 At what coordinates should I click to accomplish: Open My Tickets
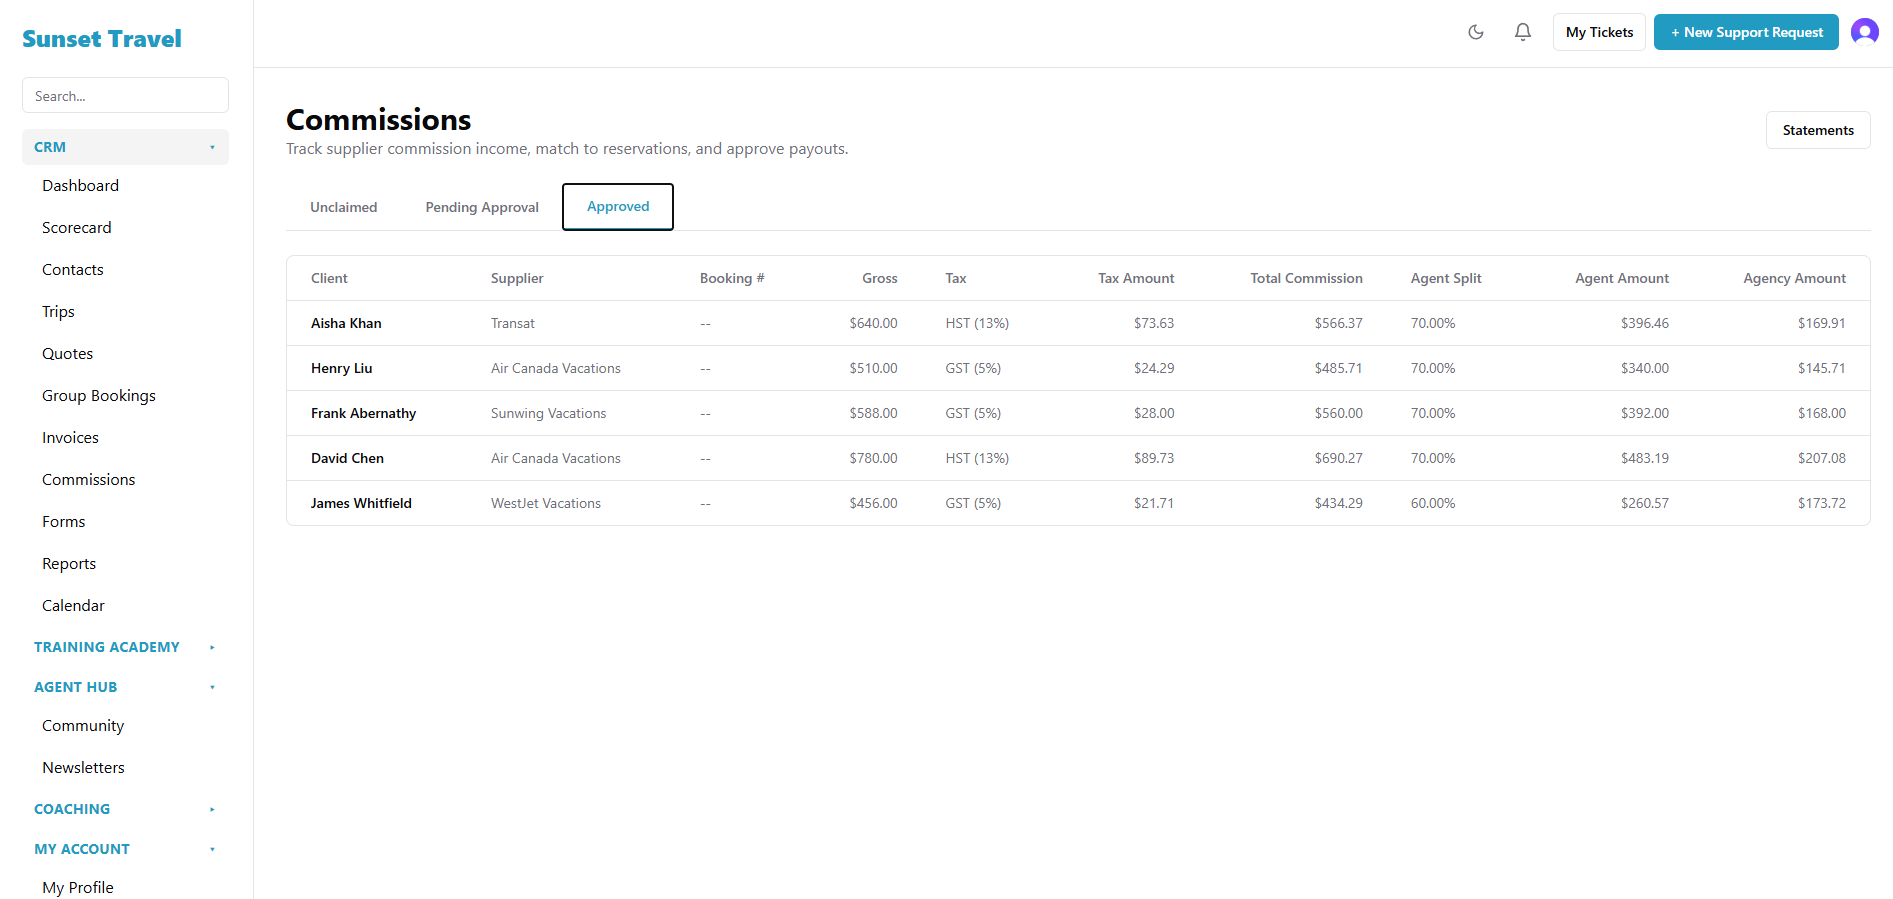tap(1599, 32)
